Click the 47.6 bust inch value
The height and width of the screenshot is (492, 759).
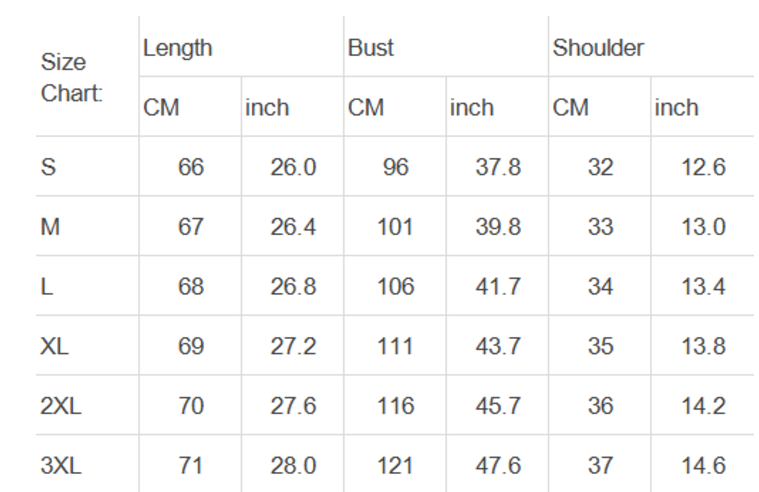coord(498,465)
